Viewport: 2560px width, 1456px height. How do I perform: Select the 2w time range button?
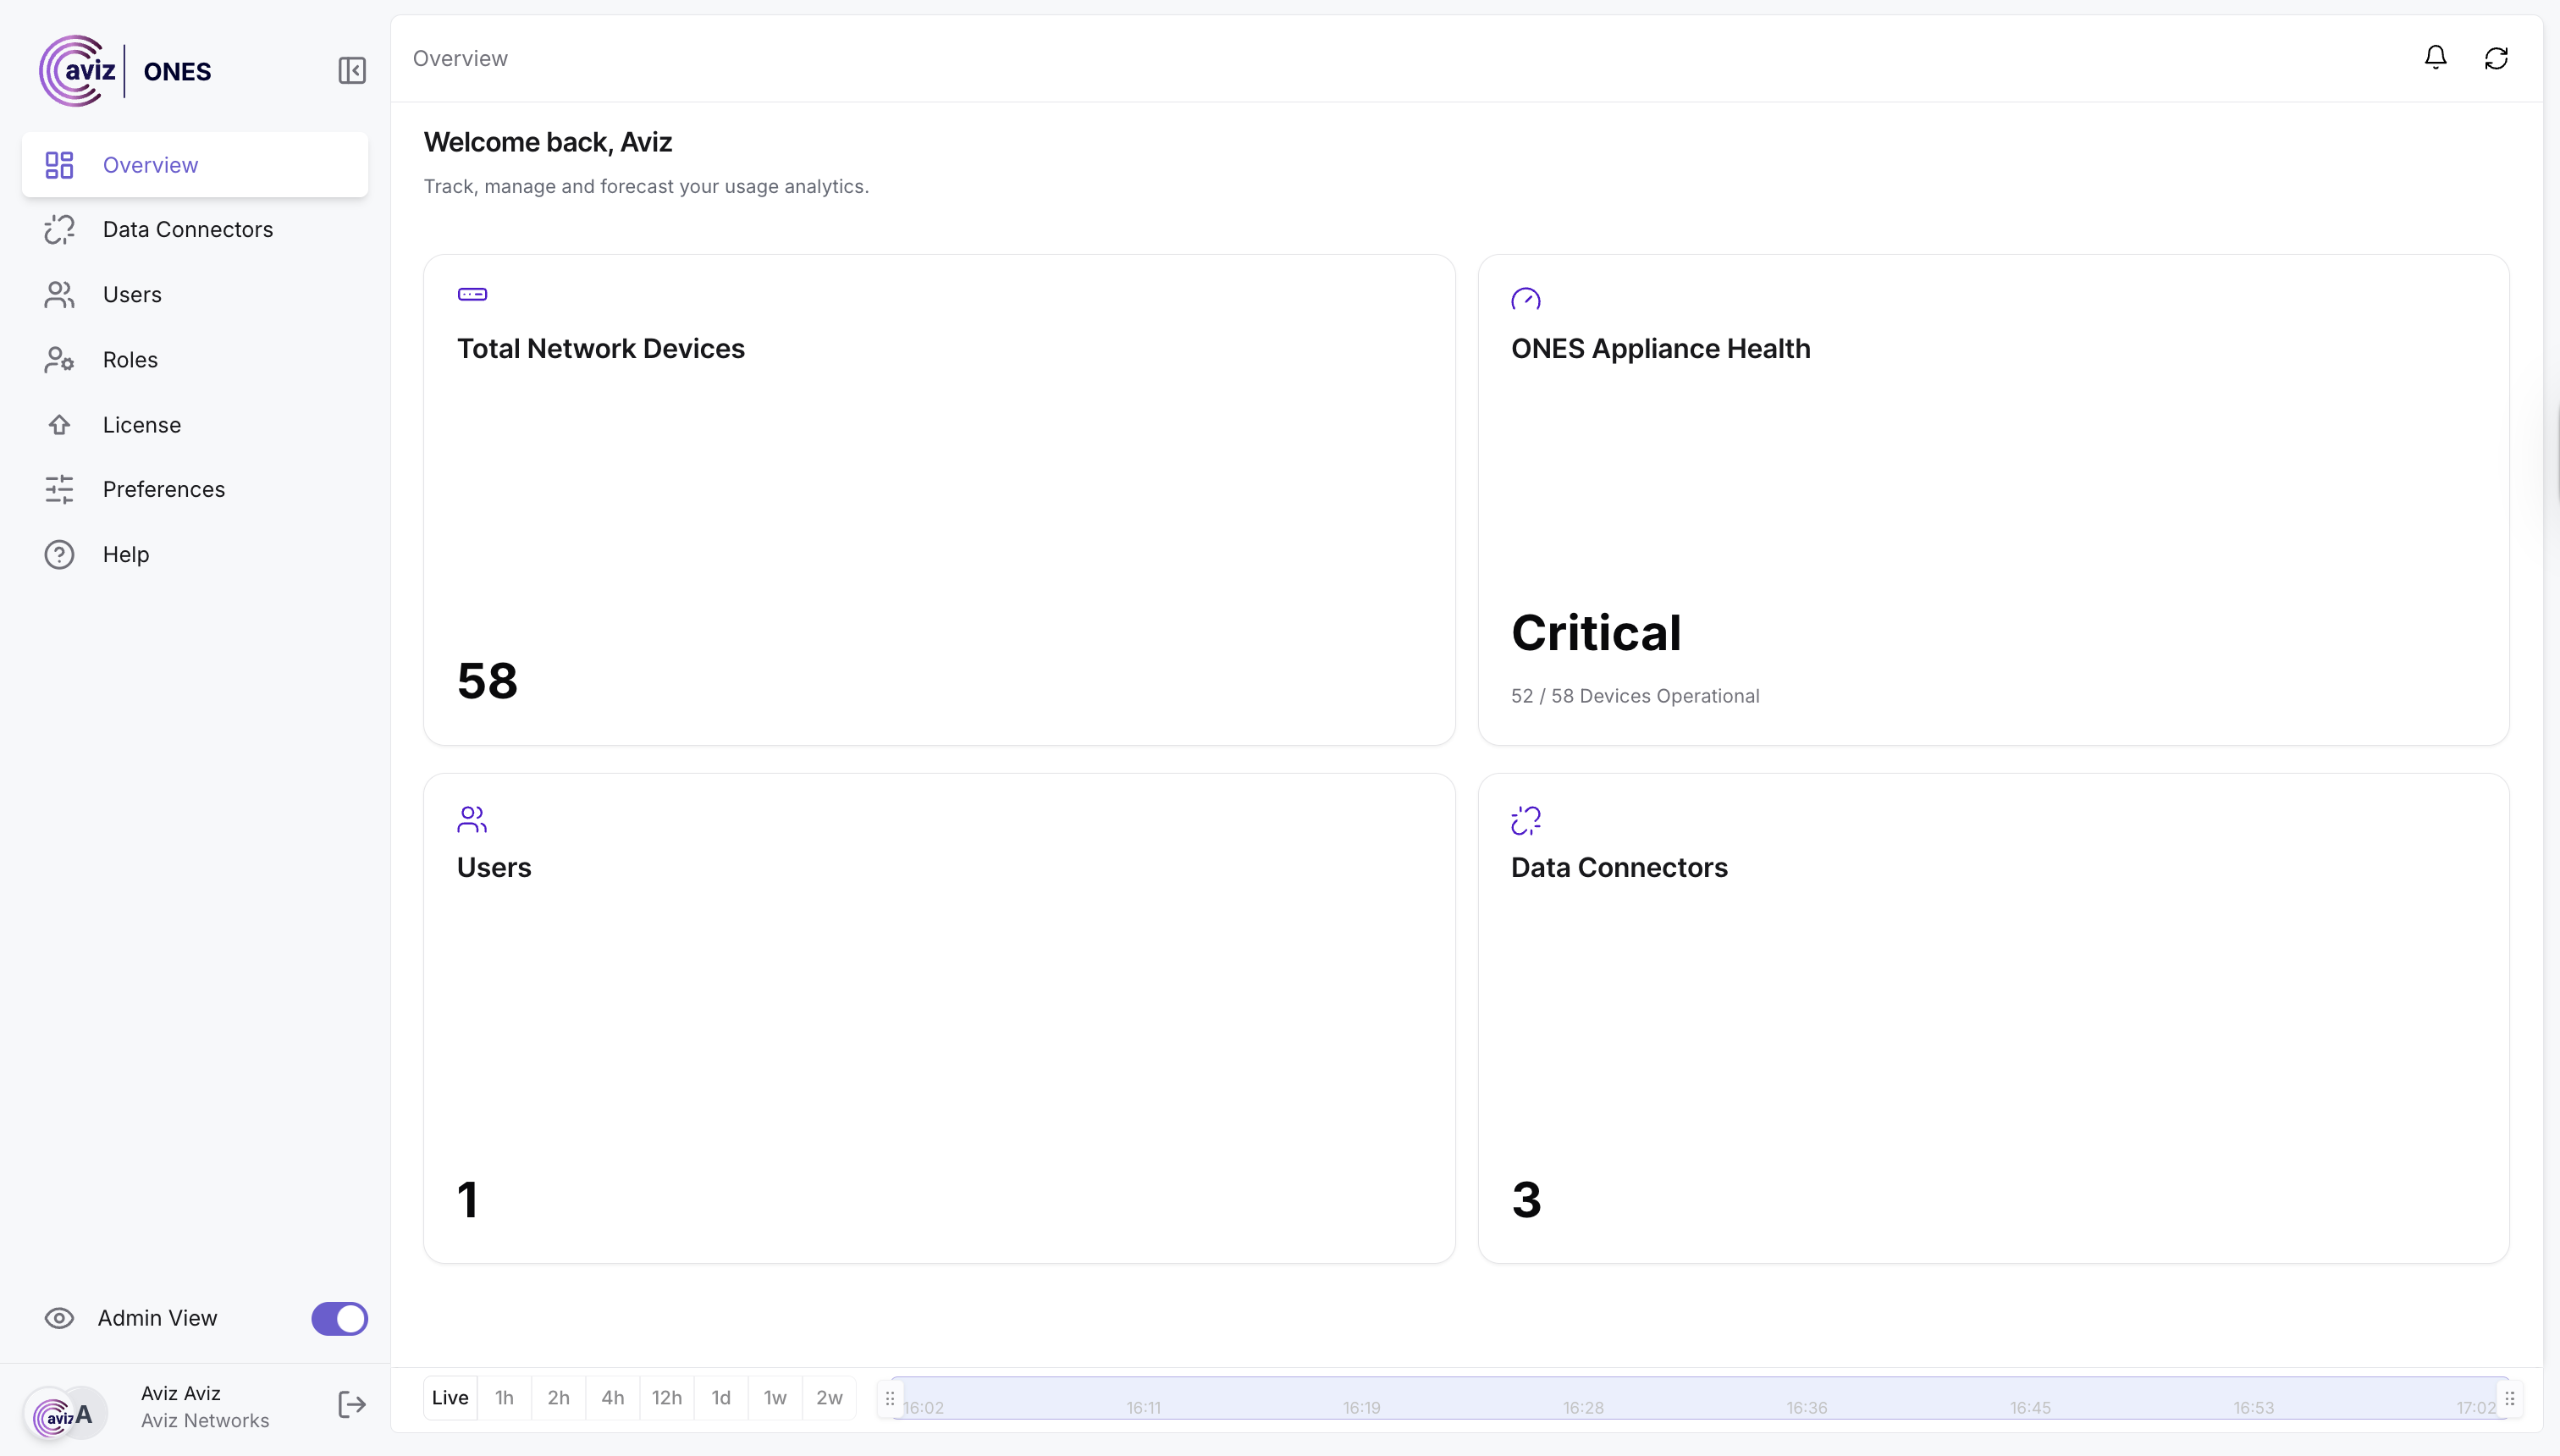[x=829, y=1398]
